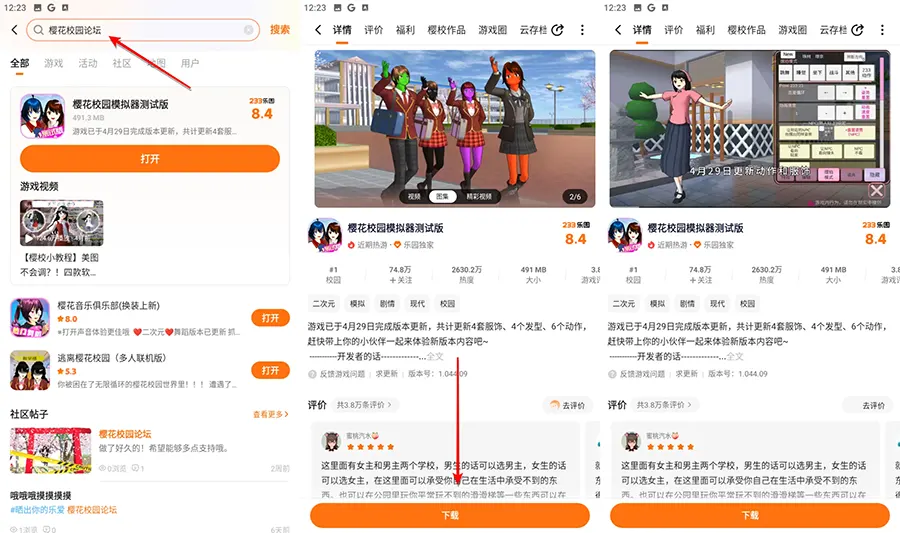Expand the description with 全文 in the middle screen
Screen dimensions: 900x533
[435, 356]
